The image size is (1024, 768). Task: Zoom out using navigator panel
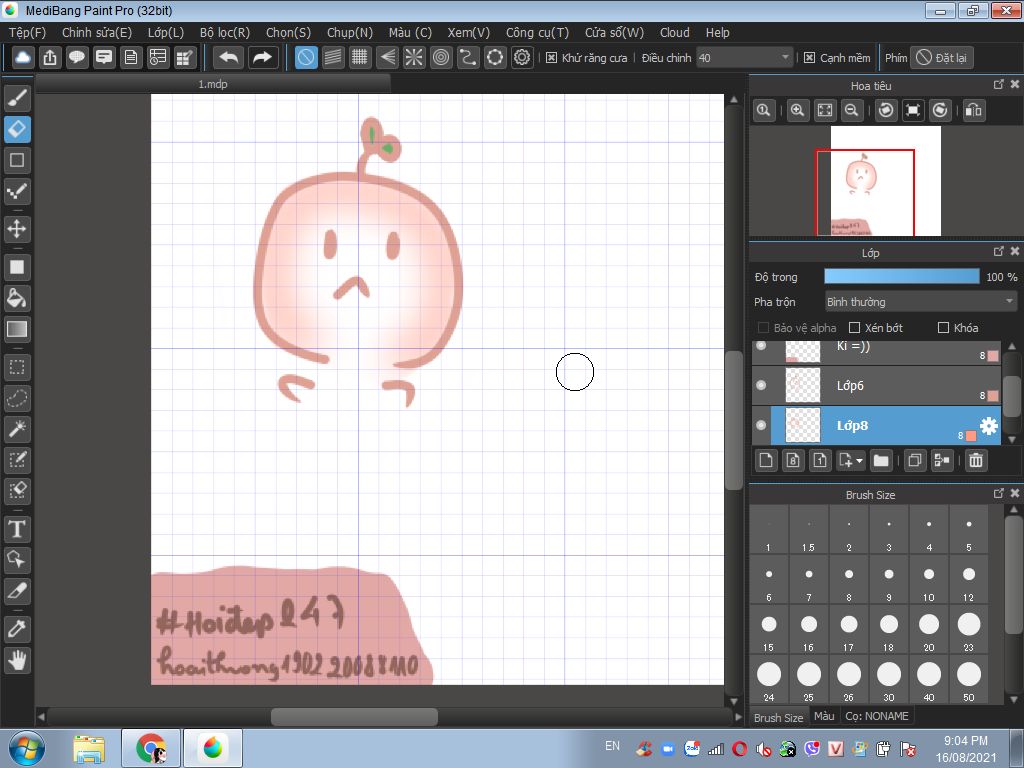coord(852,110)
